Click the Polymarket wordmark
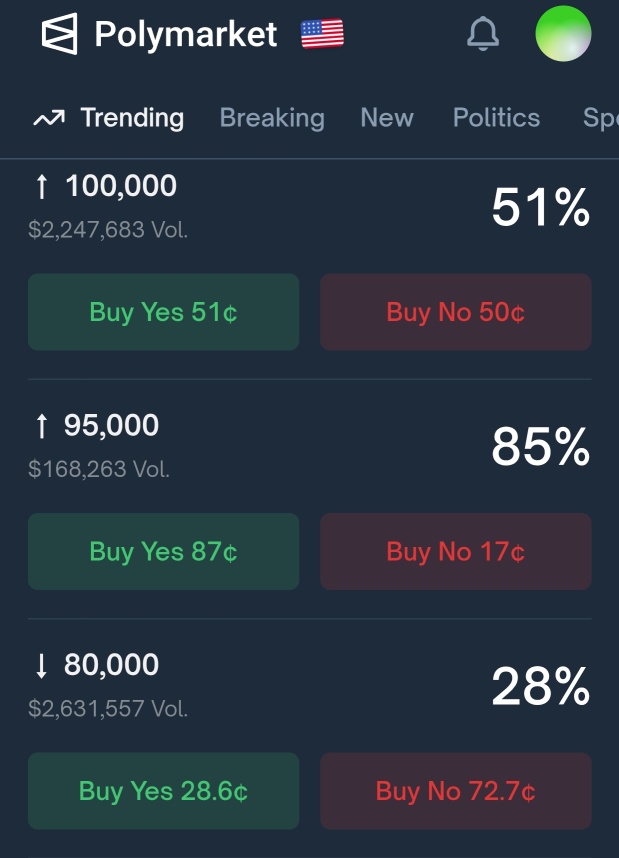This screenshot has width=619, height=858. click(x=186, y=34)
